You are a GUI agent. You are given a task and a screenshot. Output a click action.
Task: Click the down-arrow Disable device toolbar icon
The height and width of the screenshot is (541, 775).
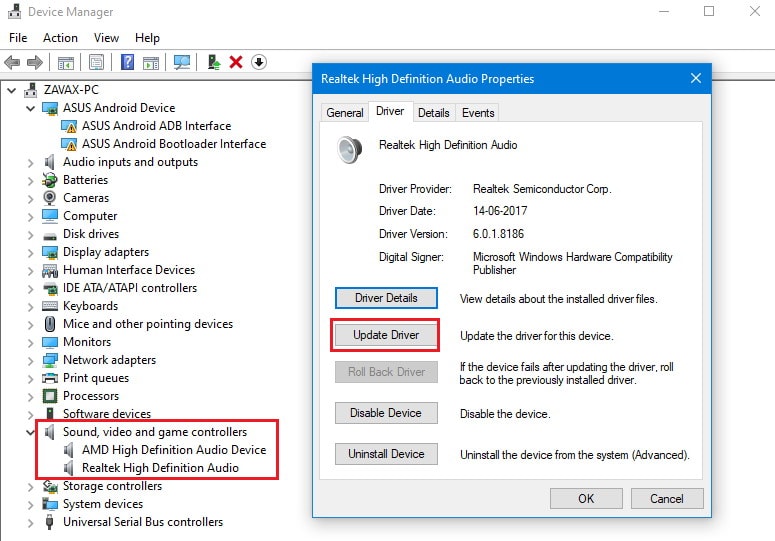click(259, 62)
